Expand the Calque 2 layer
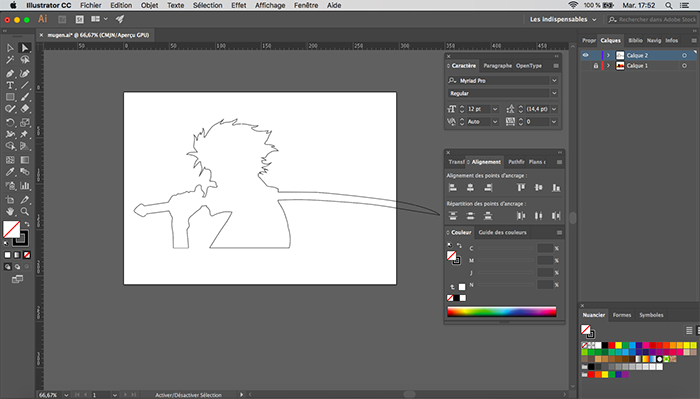 pyautogui.click(x=608, y=55)
